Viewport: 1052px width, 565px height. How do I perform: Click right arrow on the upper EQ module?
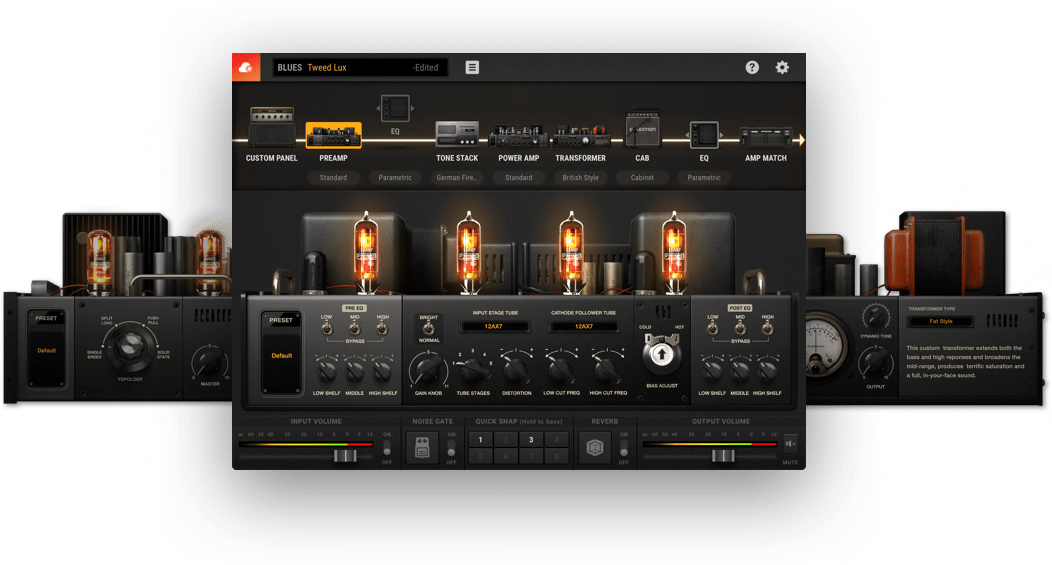click(x=412, y=108)
